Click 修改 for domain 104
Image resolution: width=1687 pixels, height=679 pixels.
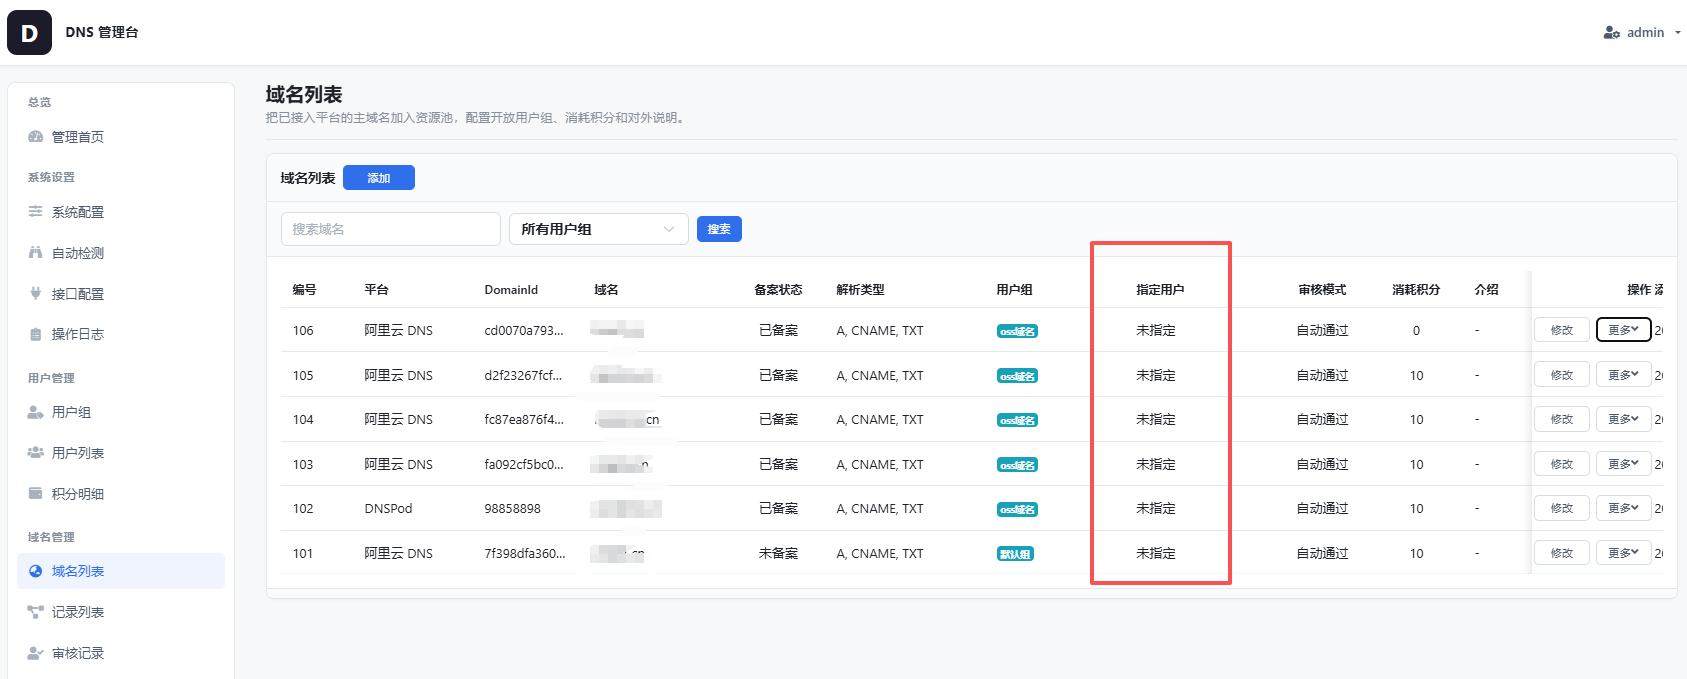(x=1562, y=419)
